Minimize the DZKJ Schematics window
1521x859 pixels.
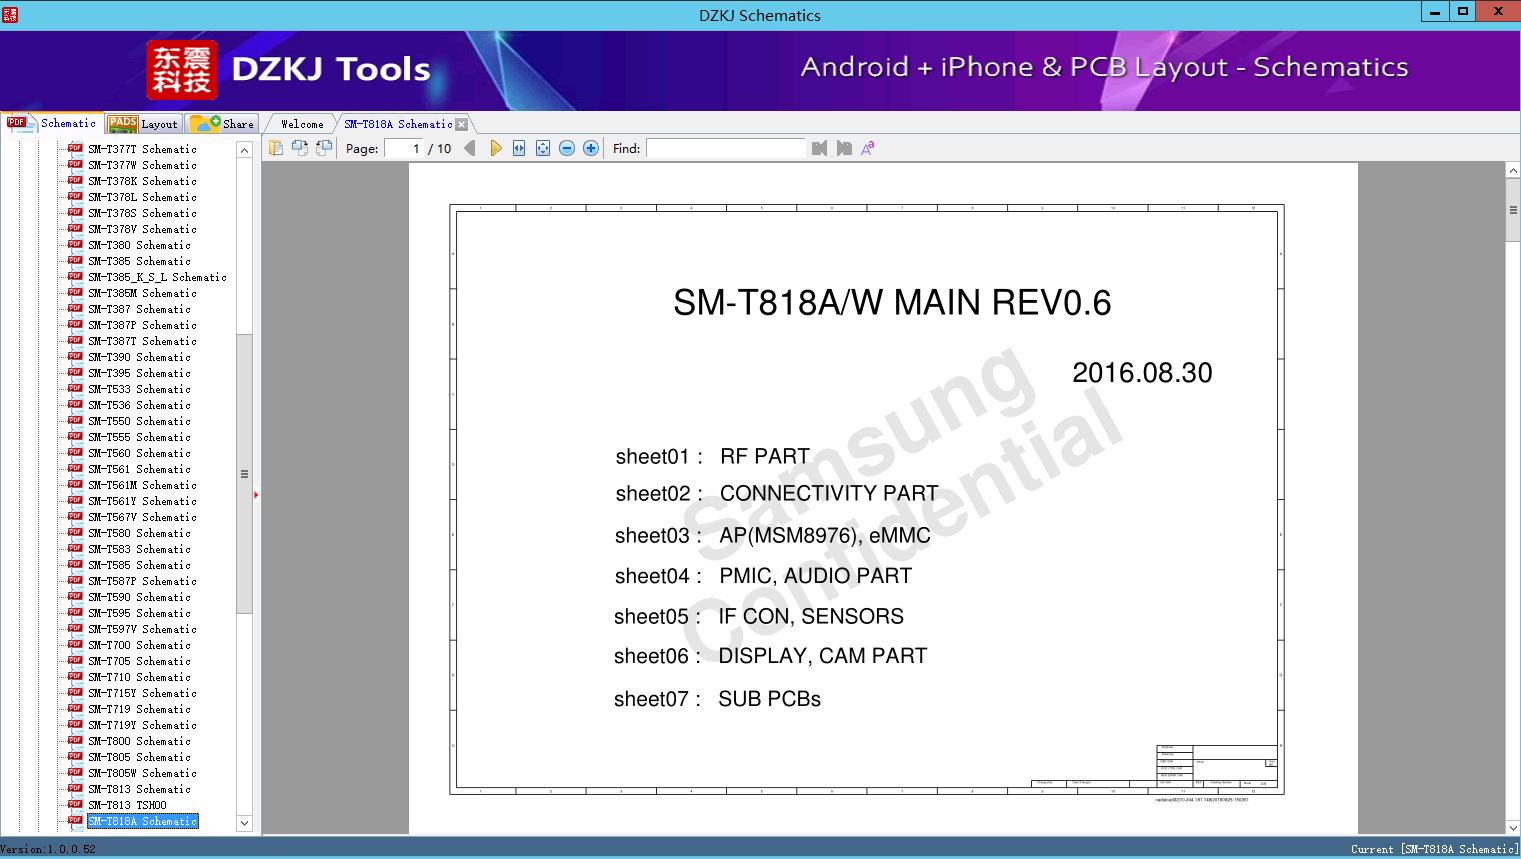pos(1436,12)
